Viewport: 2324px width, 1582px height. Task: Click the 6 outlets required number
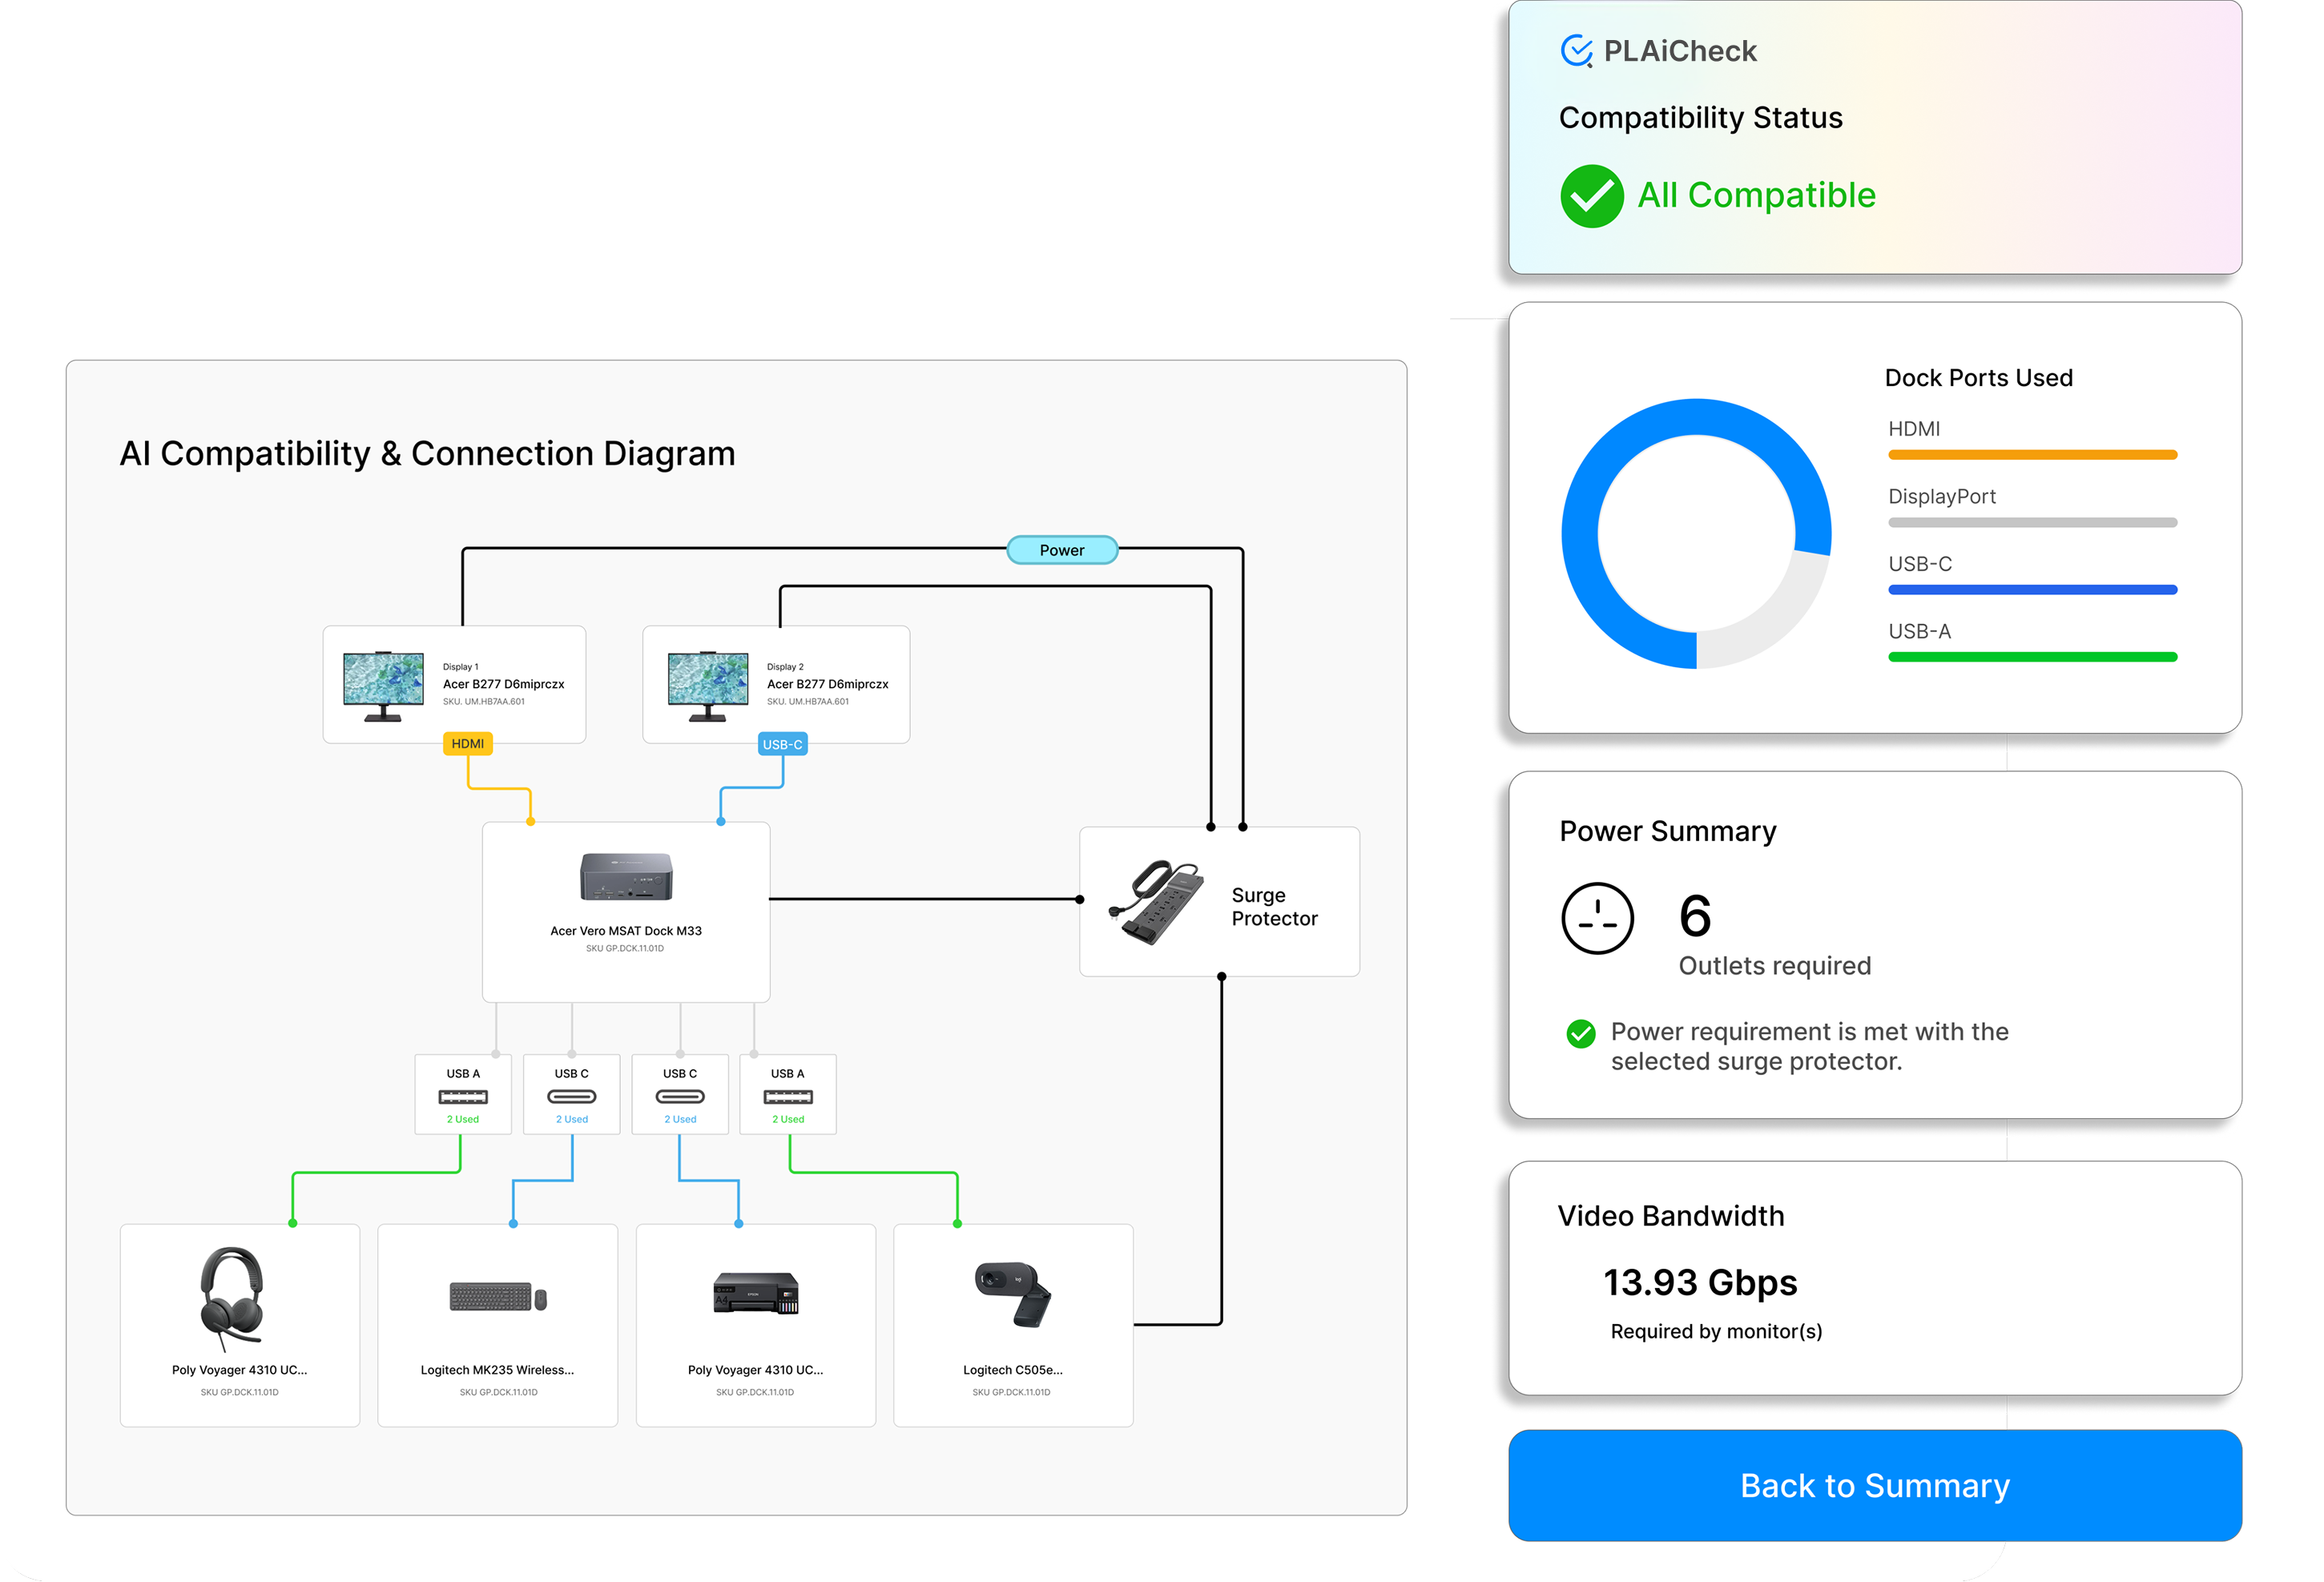(x=1695, y=916)
